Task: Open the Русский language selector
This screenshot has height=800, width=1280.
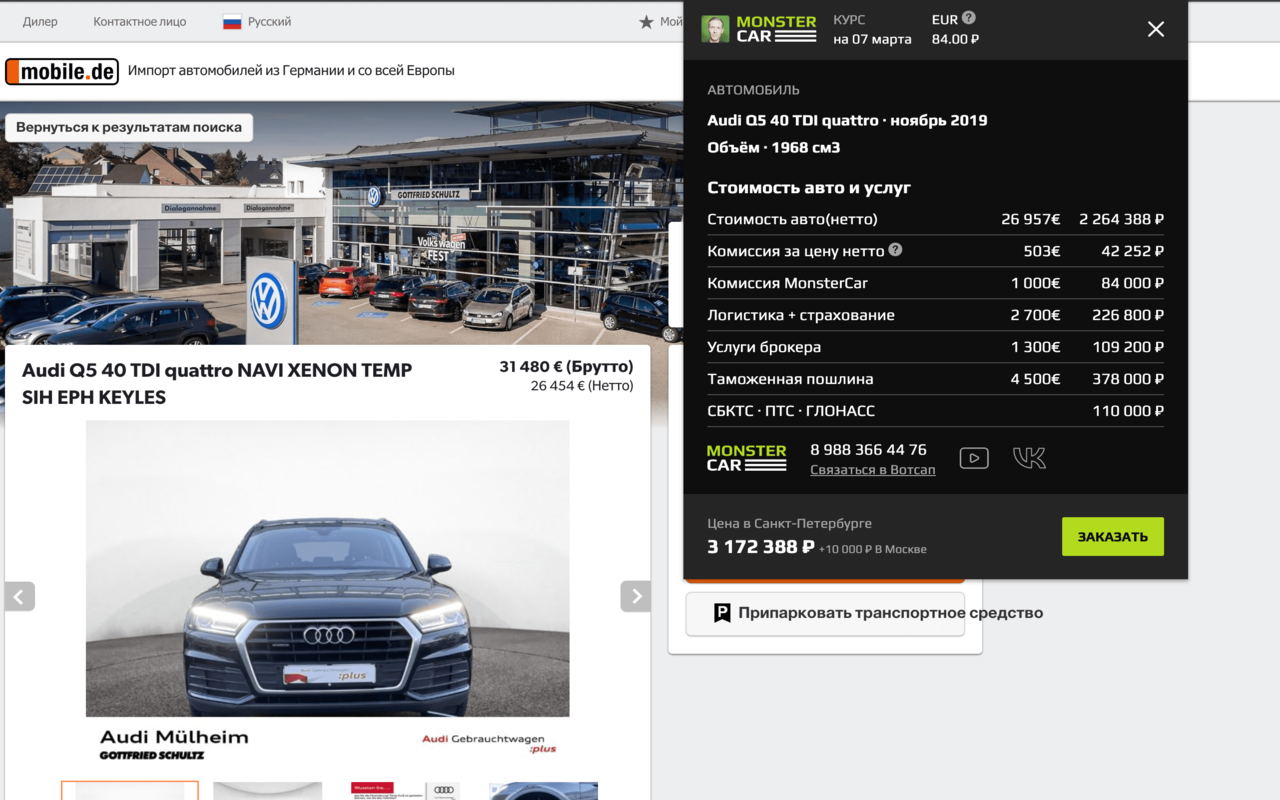Action: [x=257, y=22]
